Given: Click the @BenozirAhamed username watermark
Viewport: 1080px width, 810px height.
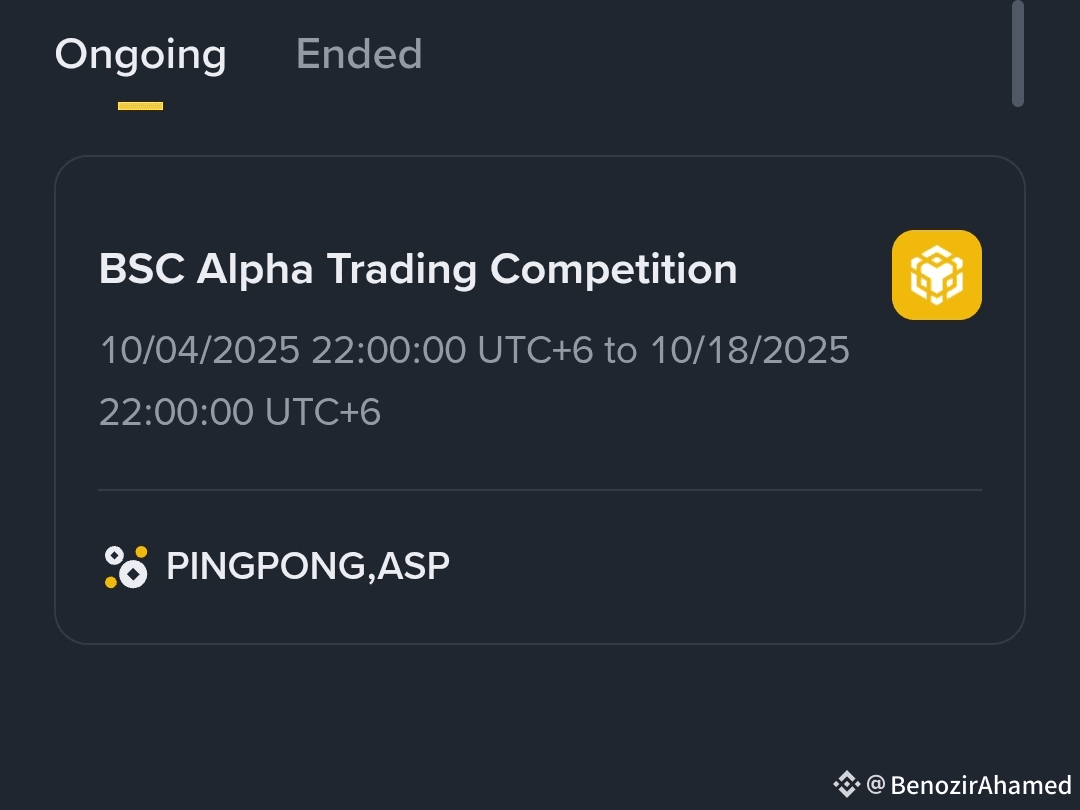Looking at the screenshot, I should point(969,785).
